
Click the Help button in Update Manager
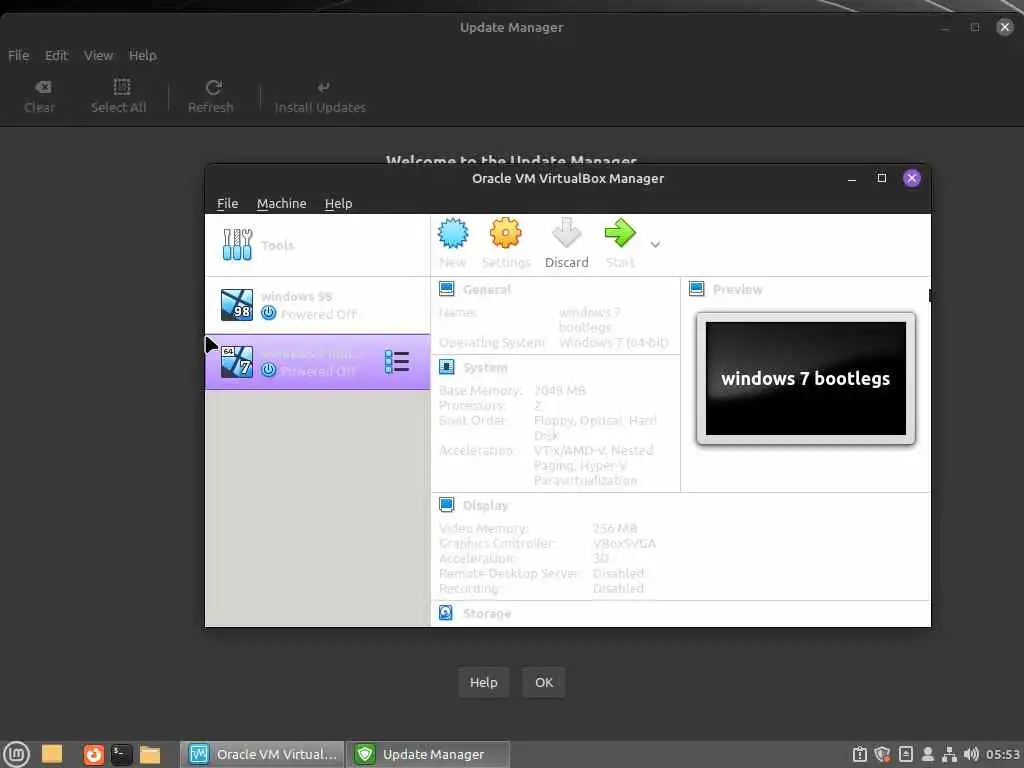483,682
